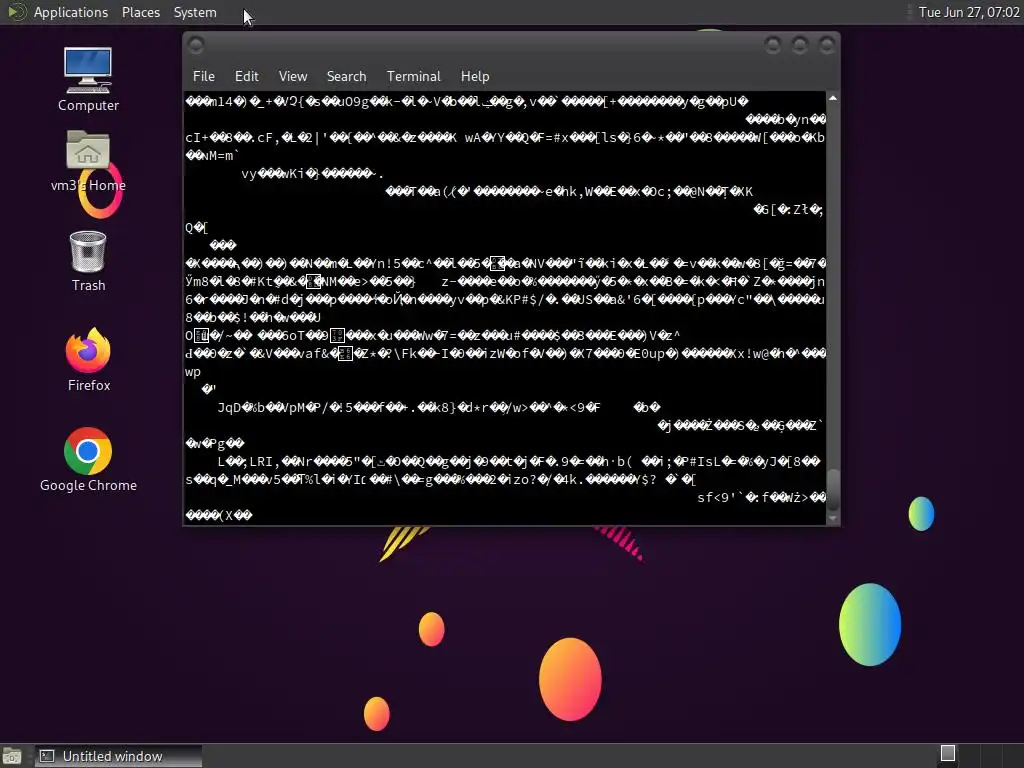Click the terminal scrollbar up arrow
Viewport: 1024px width, 768px height.
[833, 98]
